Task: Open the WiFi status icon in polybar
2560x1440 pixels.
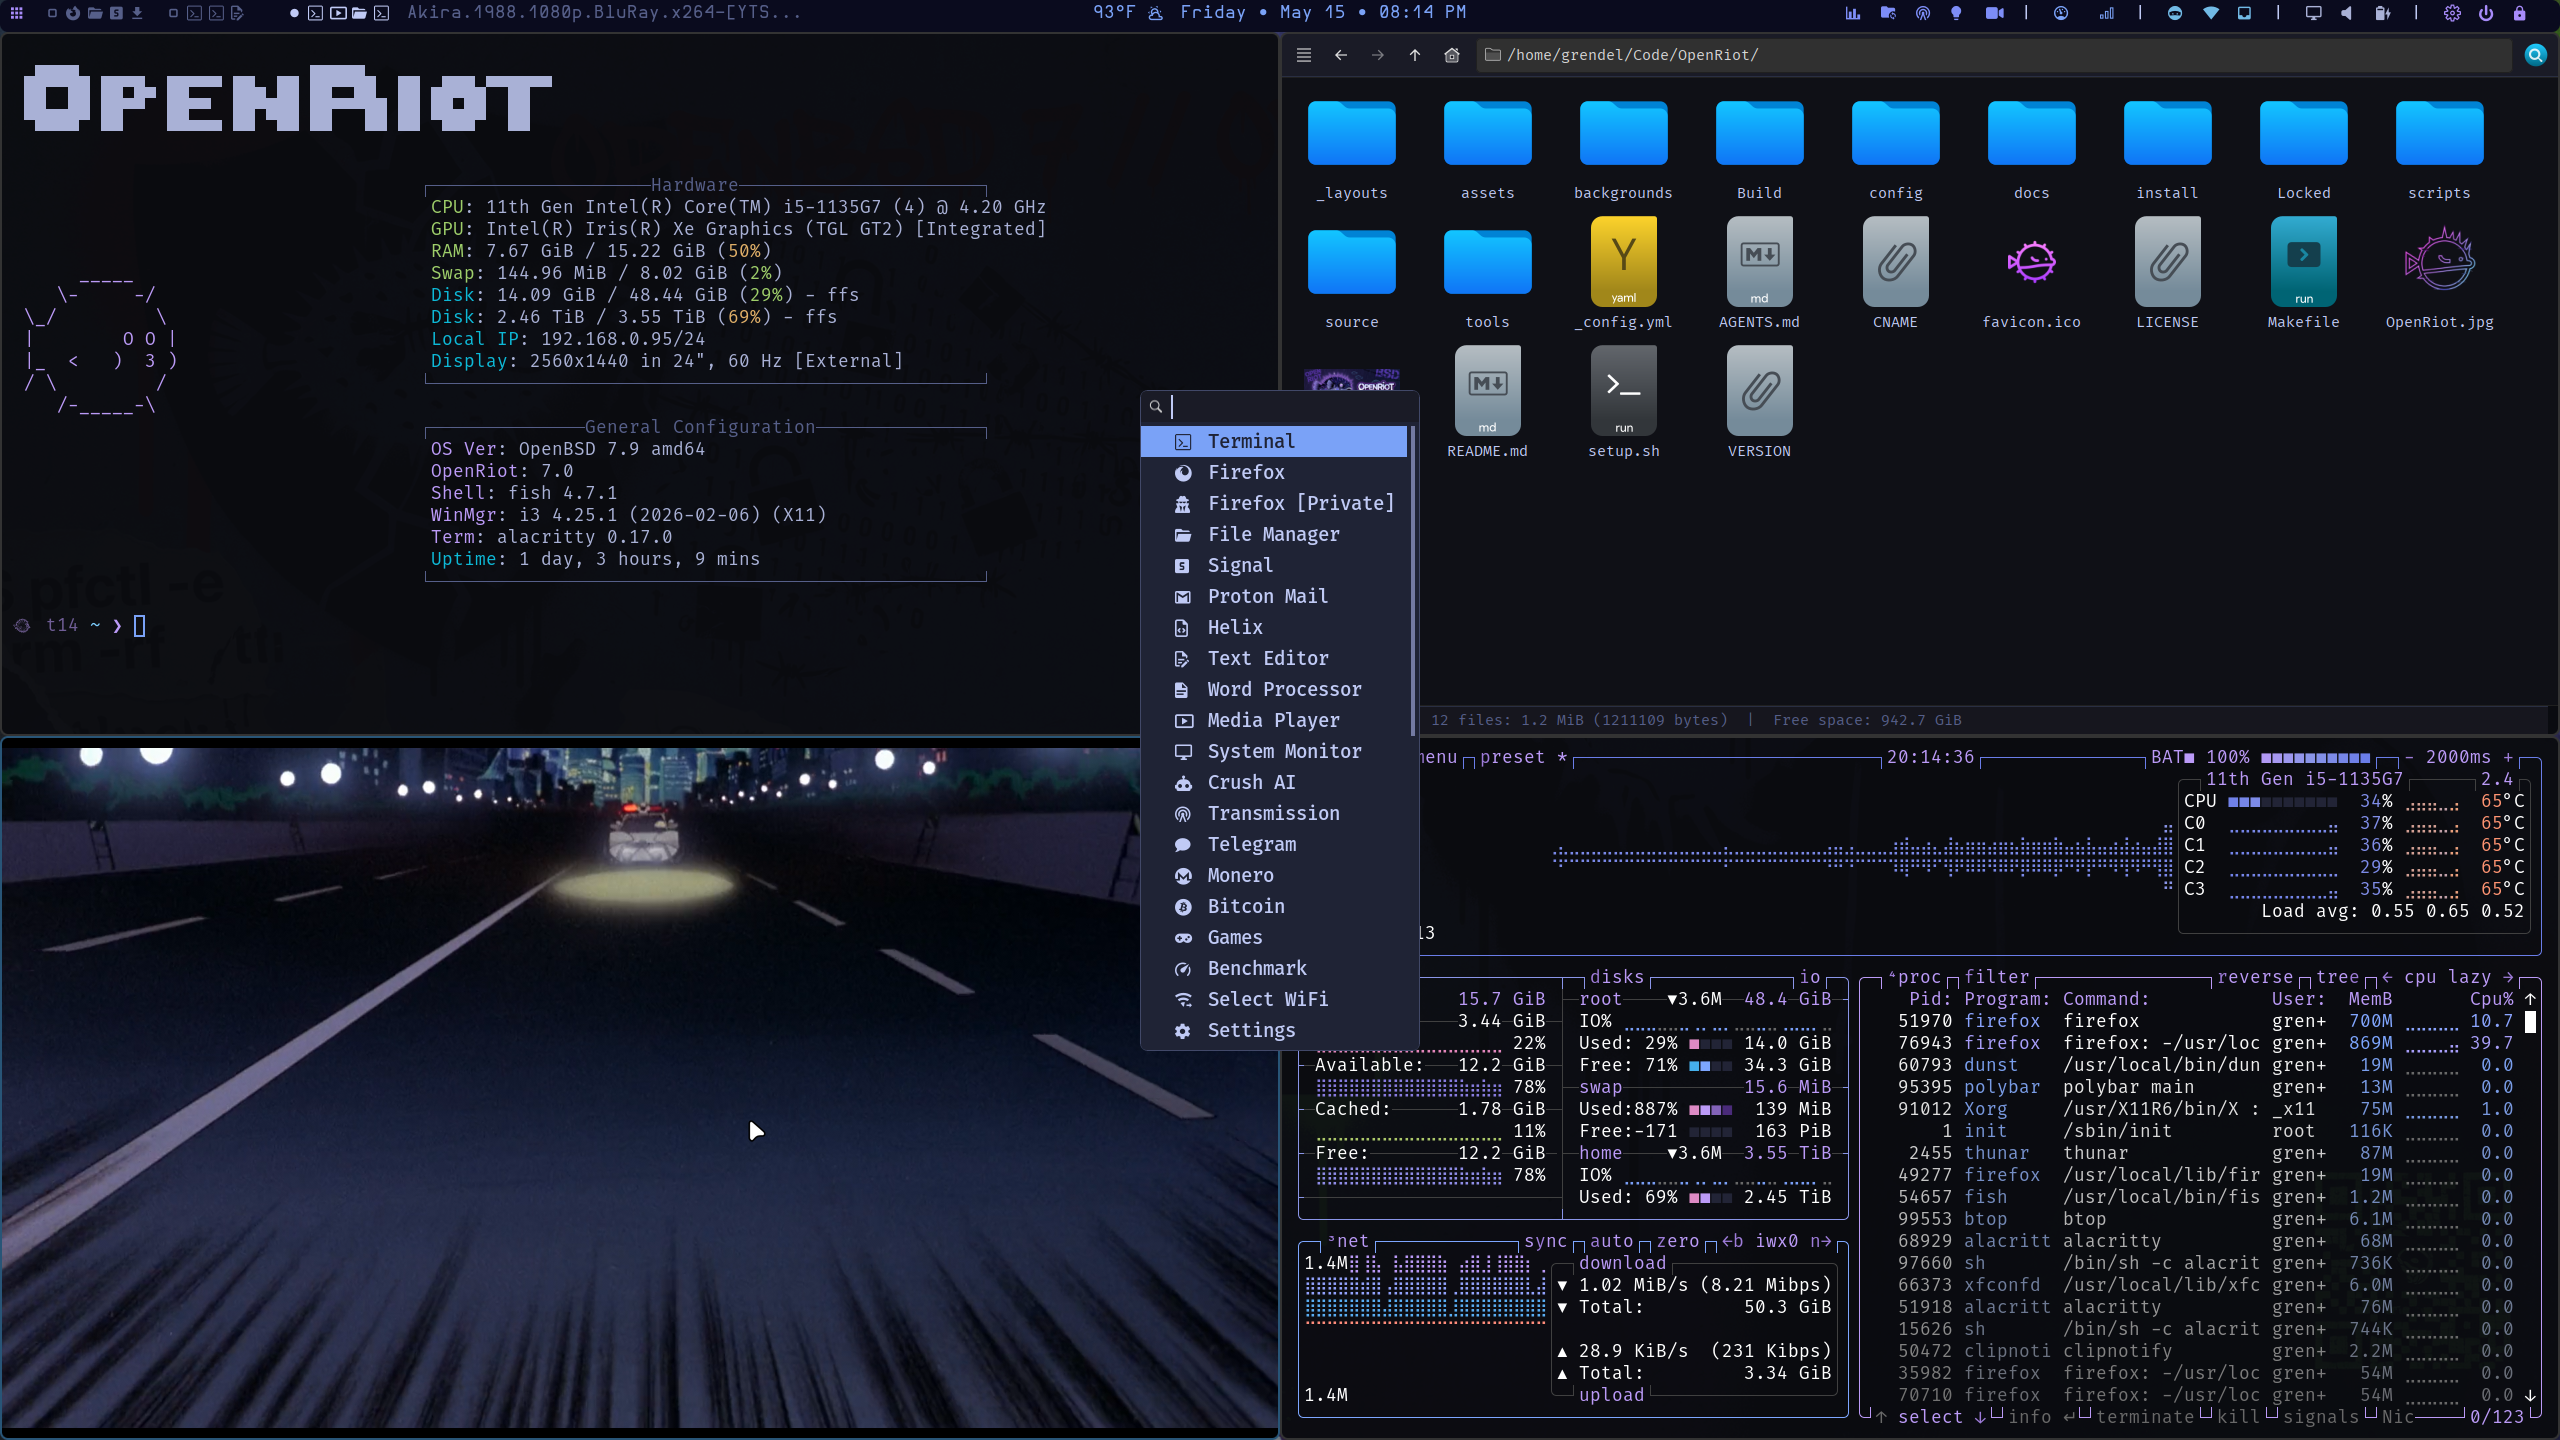Action: pos(2211,13)
